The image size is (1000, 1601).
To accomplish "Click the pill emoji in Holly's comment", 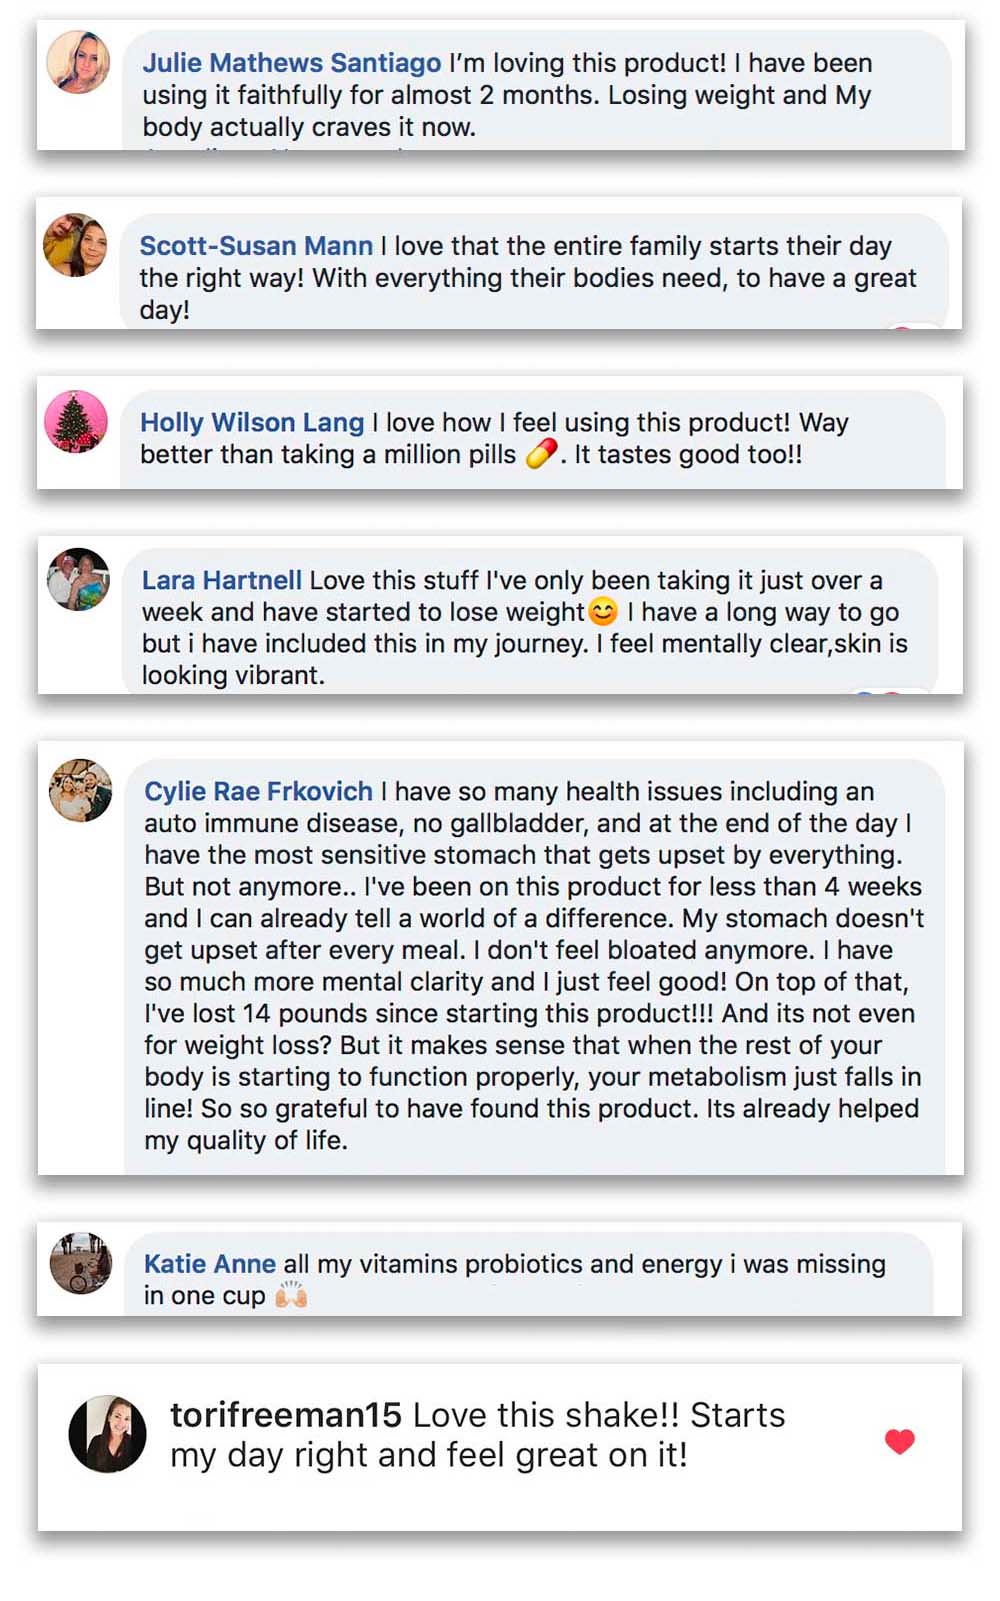I will 540,455.
